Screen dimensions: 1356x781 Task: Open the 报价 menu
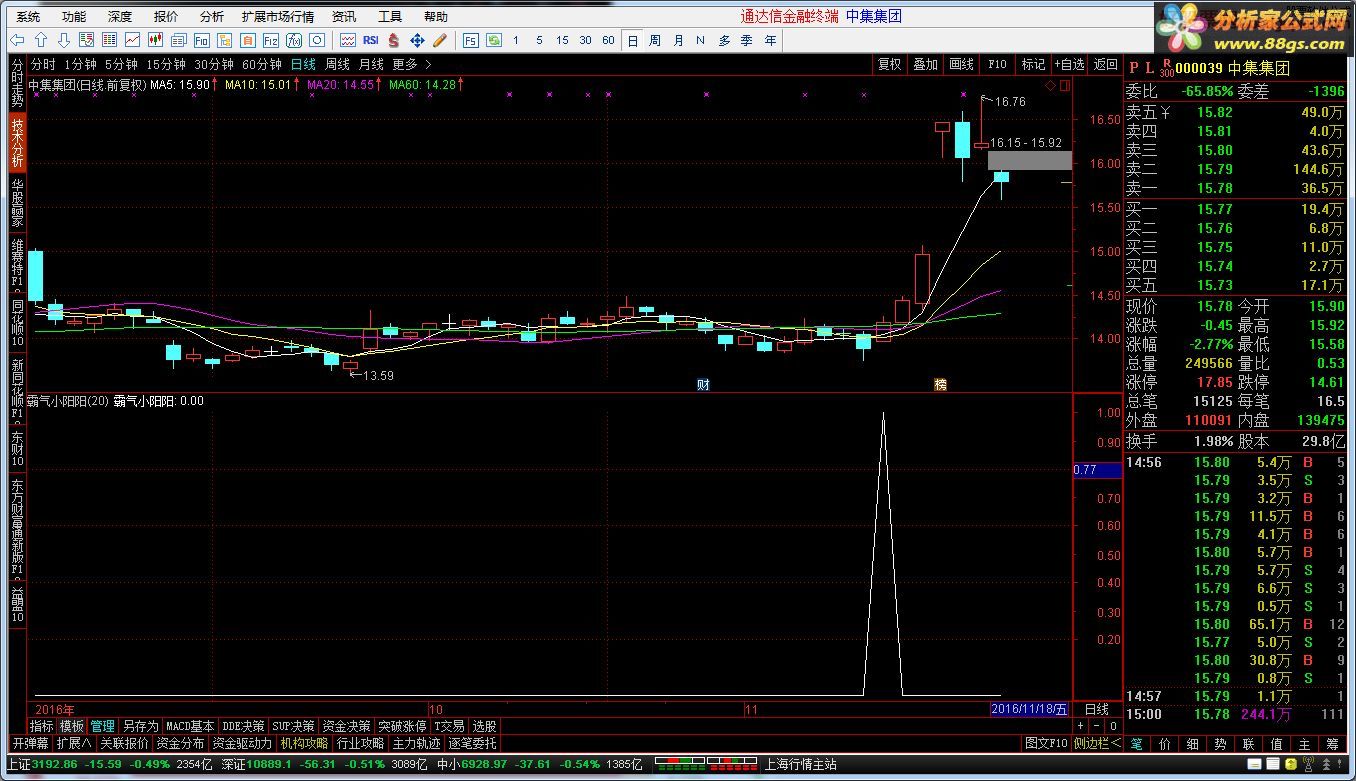tap(166, 16)
